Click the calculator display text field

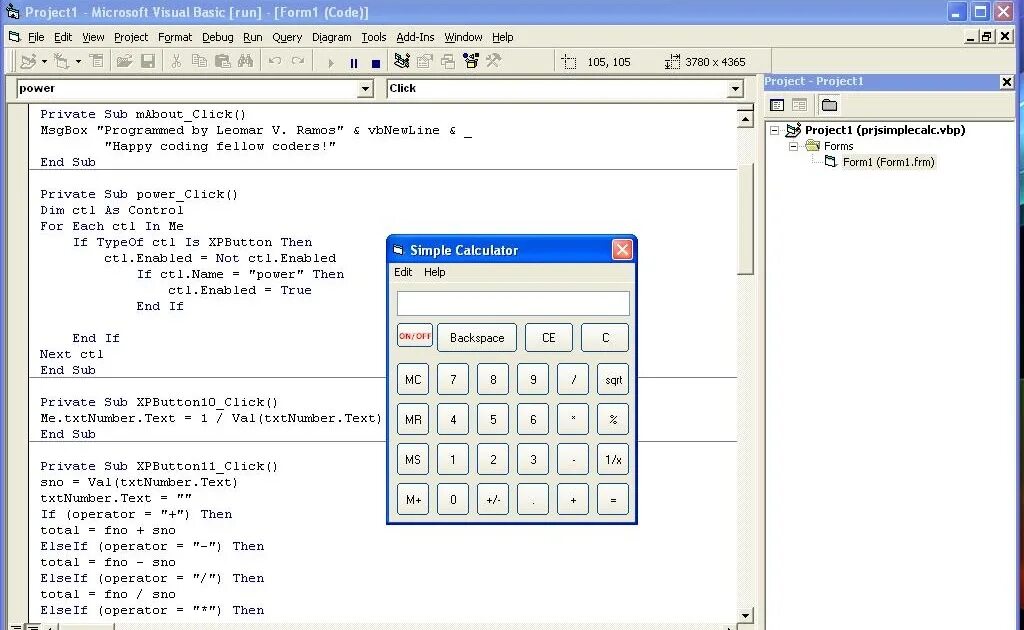[513, 304]
